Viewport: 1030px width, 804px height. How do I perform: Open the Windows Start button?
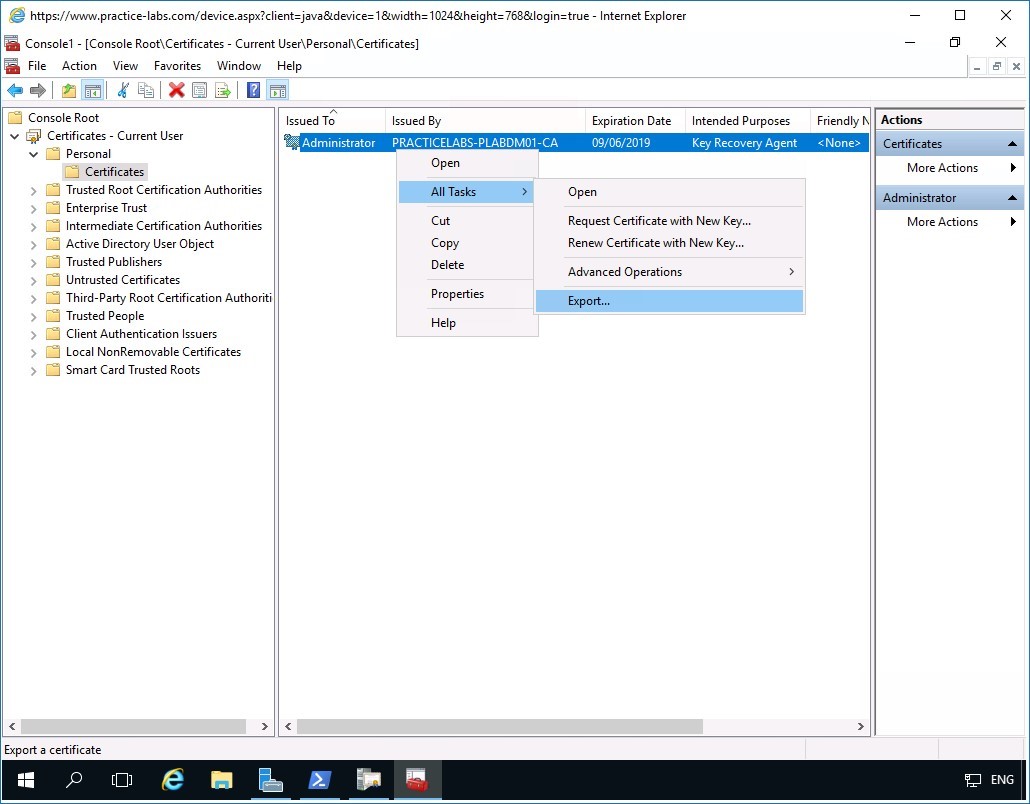(x=26, y=780)
